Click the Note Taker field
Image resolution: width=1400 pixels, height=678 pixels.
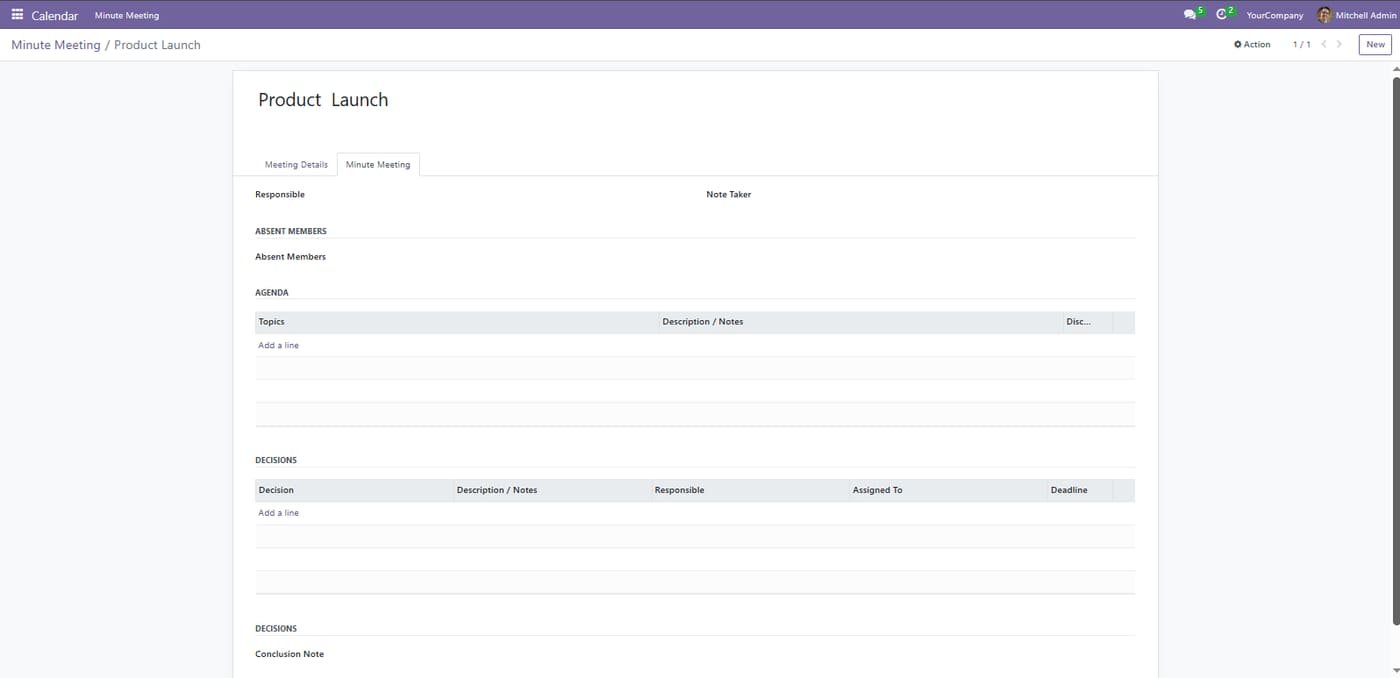click(728, 194)
